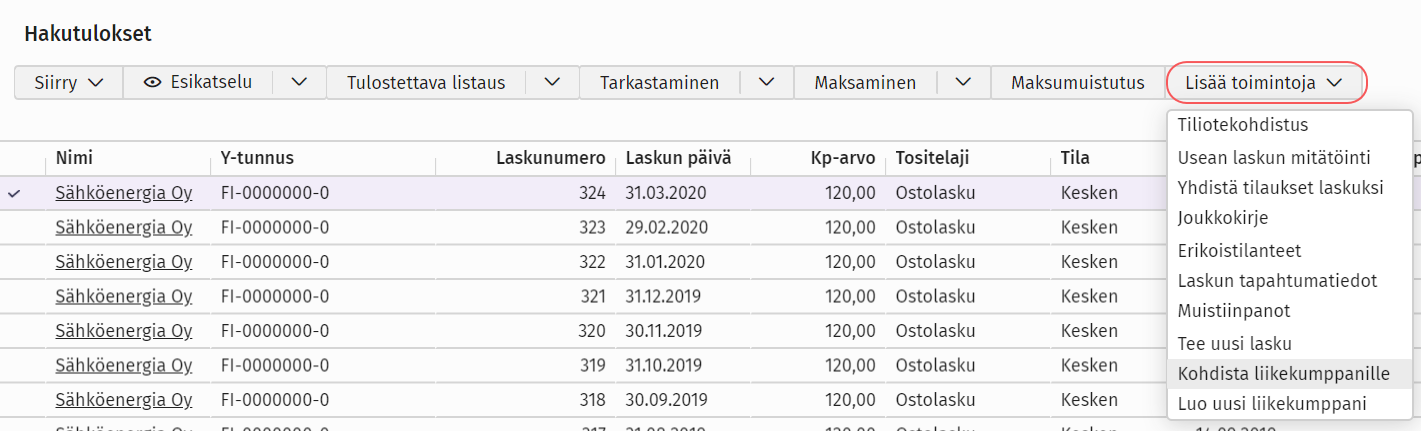Open Sähköenergia Oy link for invoice 323
Screen dimensions: 1421x431
click(124, 227)
